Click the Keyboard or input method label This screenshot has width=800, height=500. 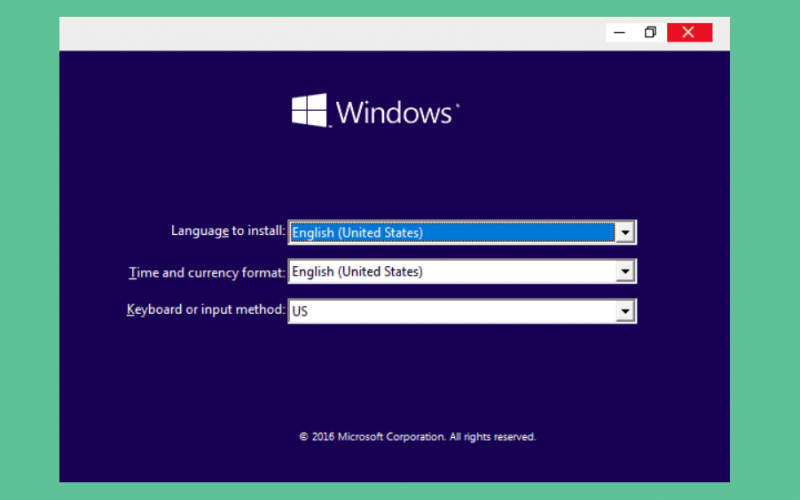pos(206,310)
